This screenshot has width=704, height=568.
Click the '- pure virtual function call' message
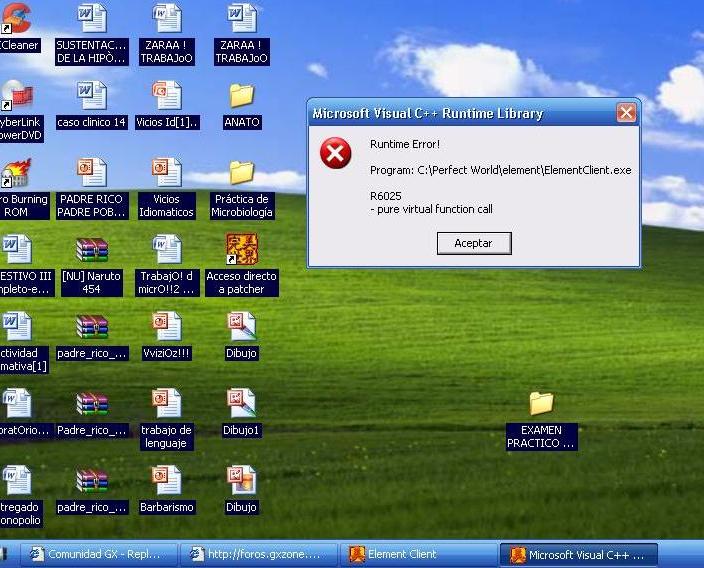(x=431, y=209)
